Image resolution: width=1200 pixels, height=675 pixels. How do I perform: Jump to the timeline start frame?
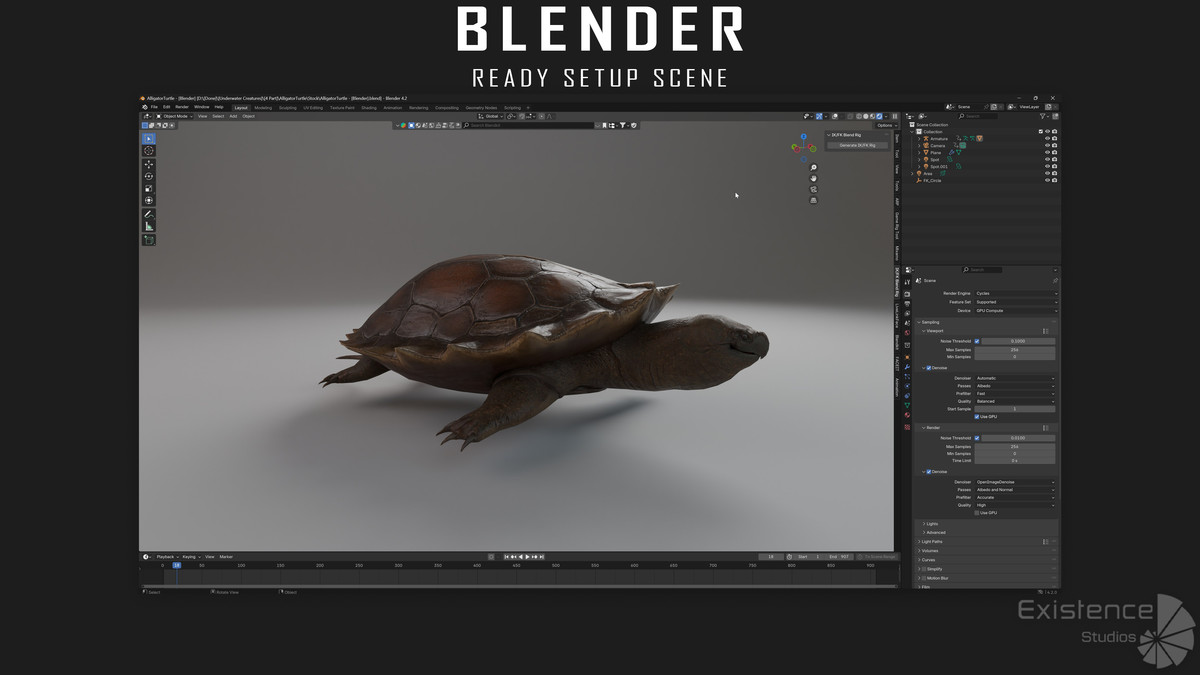pos(506,557)
